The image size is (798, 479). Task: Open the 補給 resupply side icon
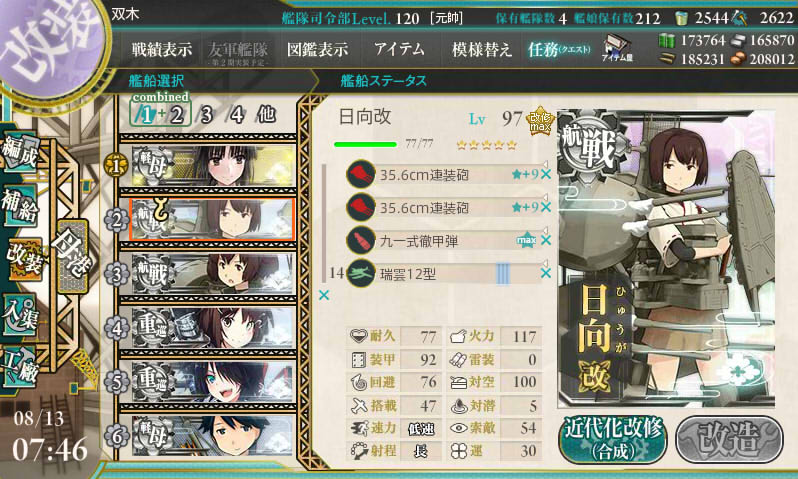(x=20, y=205)
